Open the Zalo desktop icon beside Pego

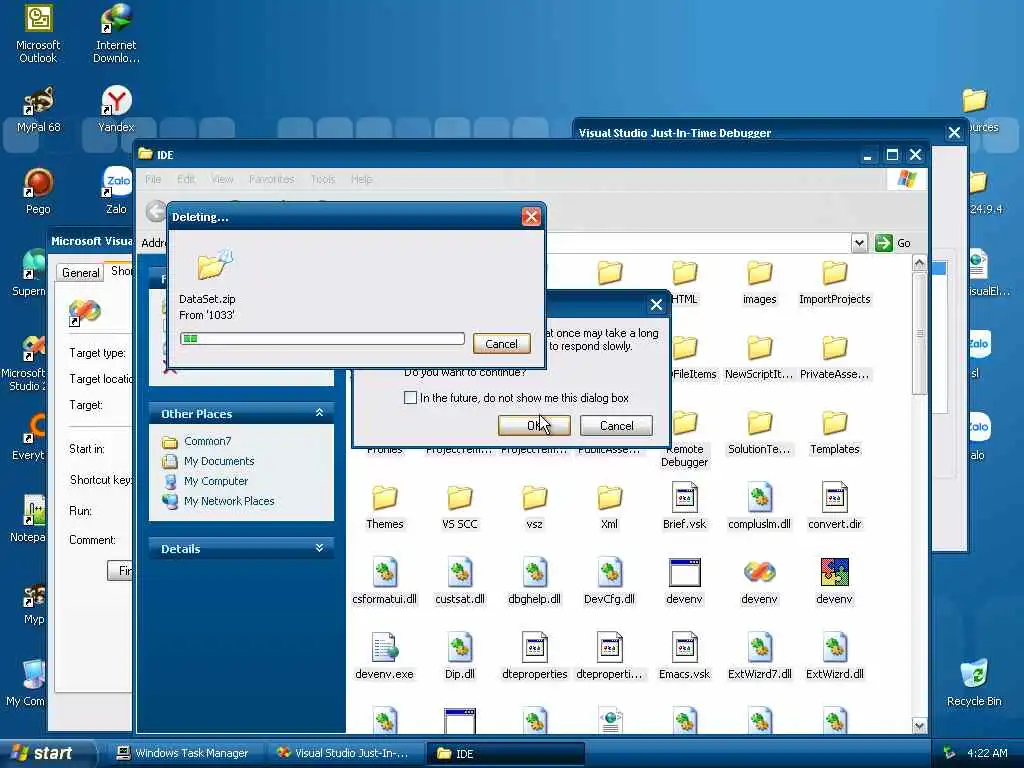pyautogui.click(x=116, y=191)
